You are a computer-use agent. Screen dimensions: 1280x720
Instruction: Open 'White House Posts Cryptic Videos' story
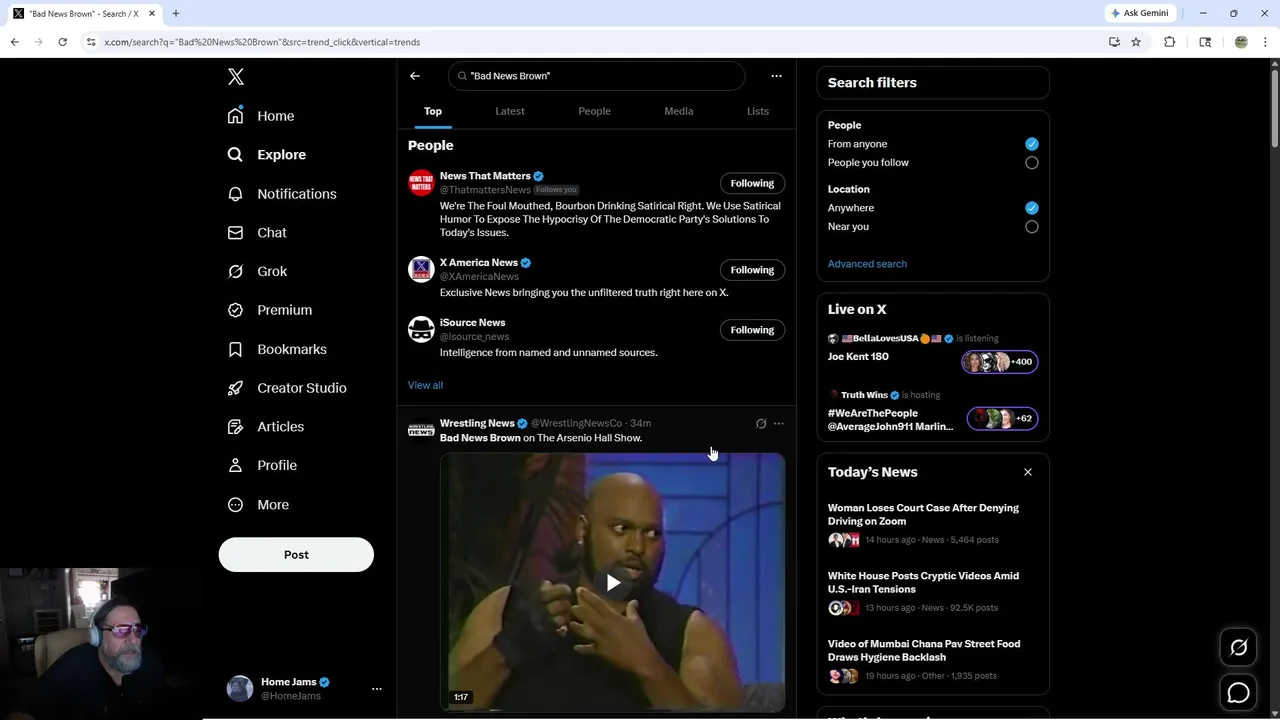(x=923, y=582)
